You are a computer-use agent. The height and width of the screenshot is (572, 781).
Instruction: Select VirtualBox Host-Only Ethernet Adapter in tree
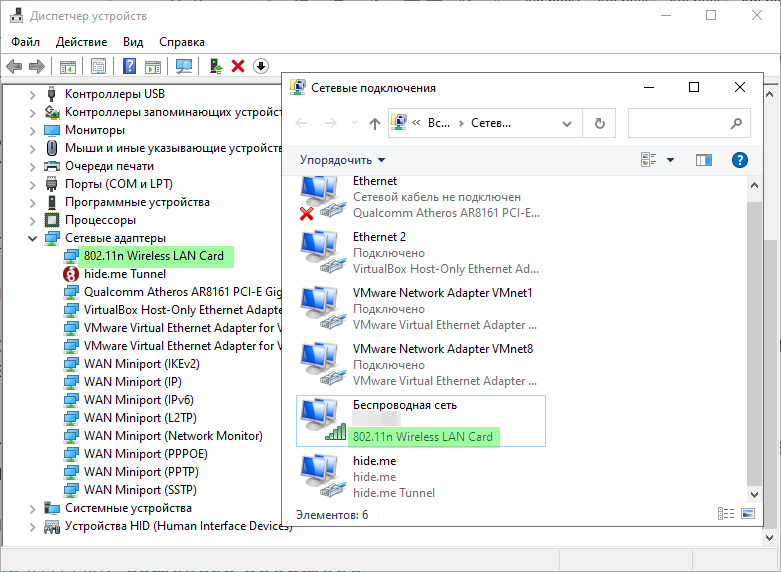(x=183, y=310)
